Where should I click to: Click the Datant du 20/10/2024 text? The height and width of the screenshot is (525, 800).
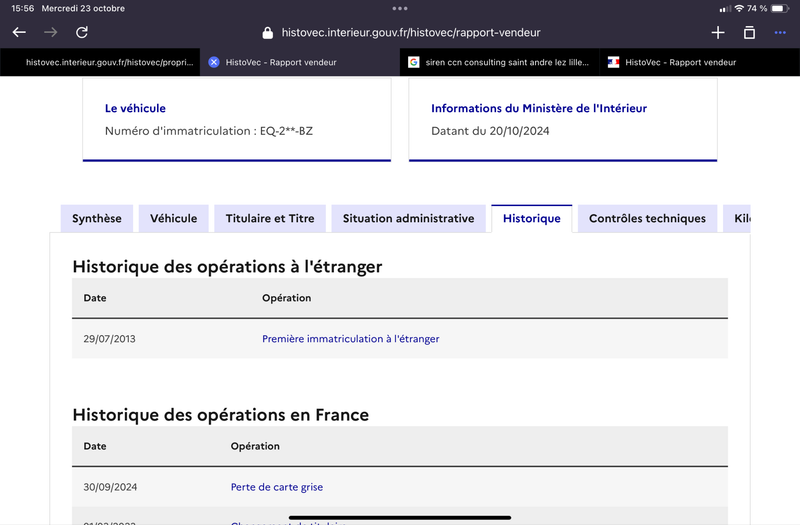[490, 131]
